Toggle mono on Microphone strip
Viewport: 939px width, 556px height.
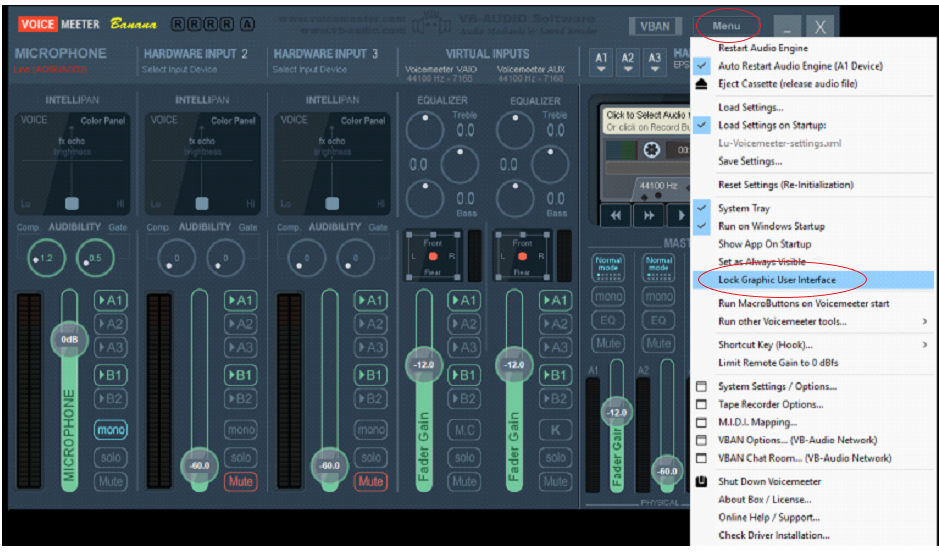[x=111, y=430]
